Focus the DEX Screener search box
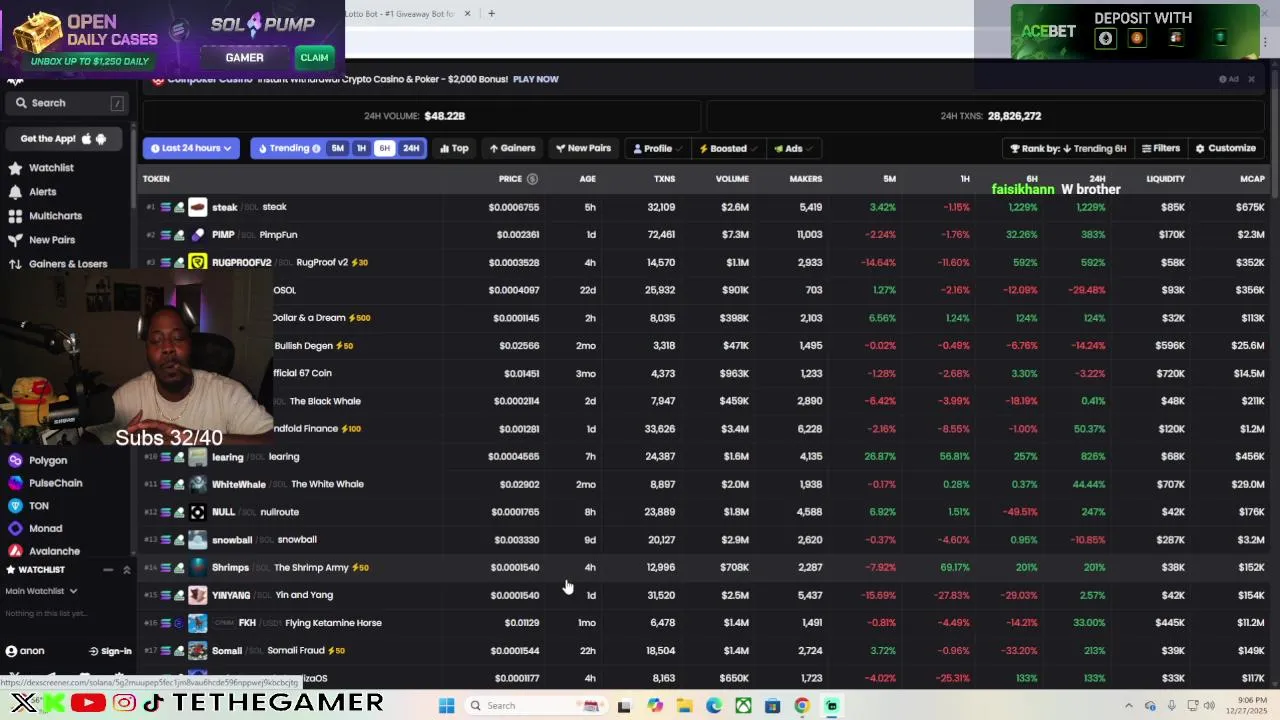This screenshot has width=1280, height=720. [68, 103]
